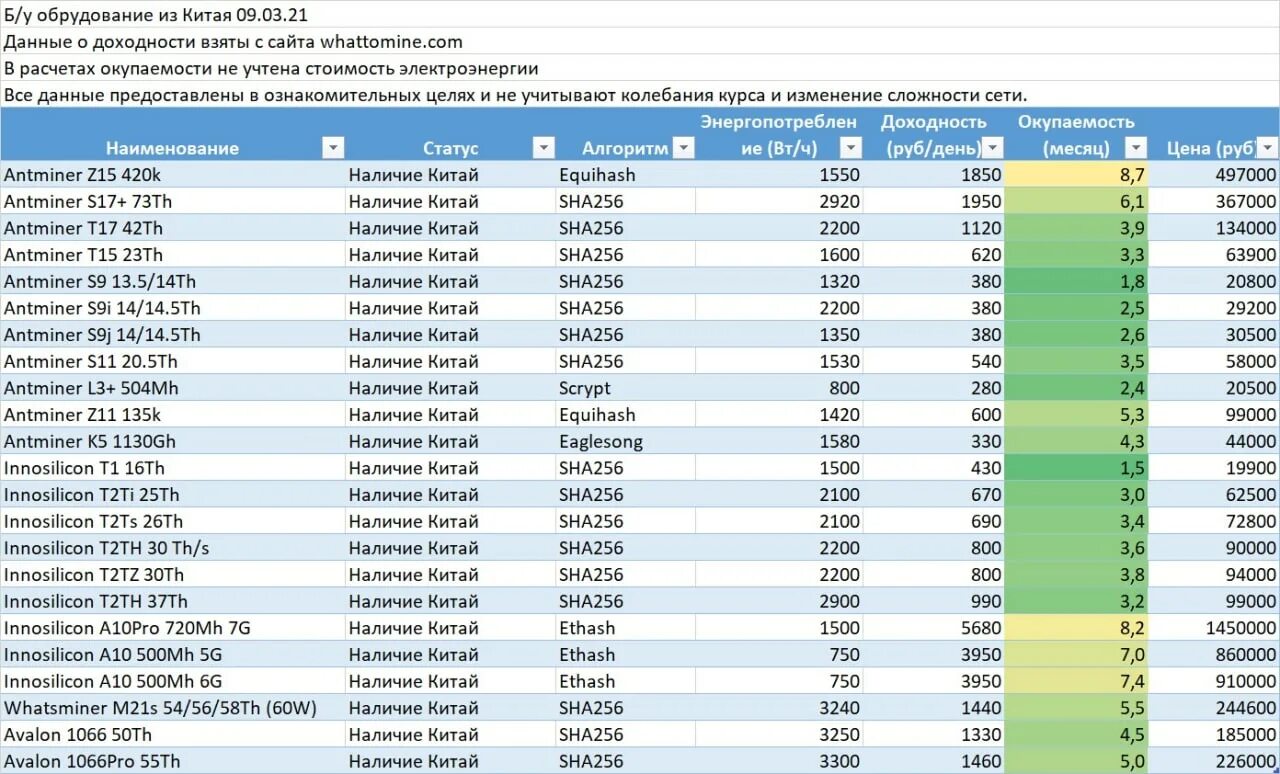Select the 'Innosilicon T2TH 37Th' cell
1280x774 pixels.
[172, 601]
